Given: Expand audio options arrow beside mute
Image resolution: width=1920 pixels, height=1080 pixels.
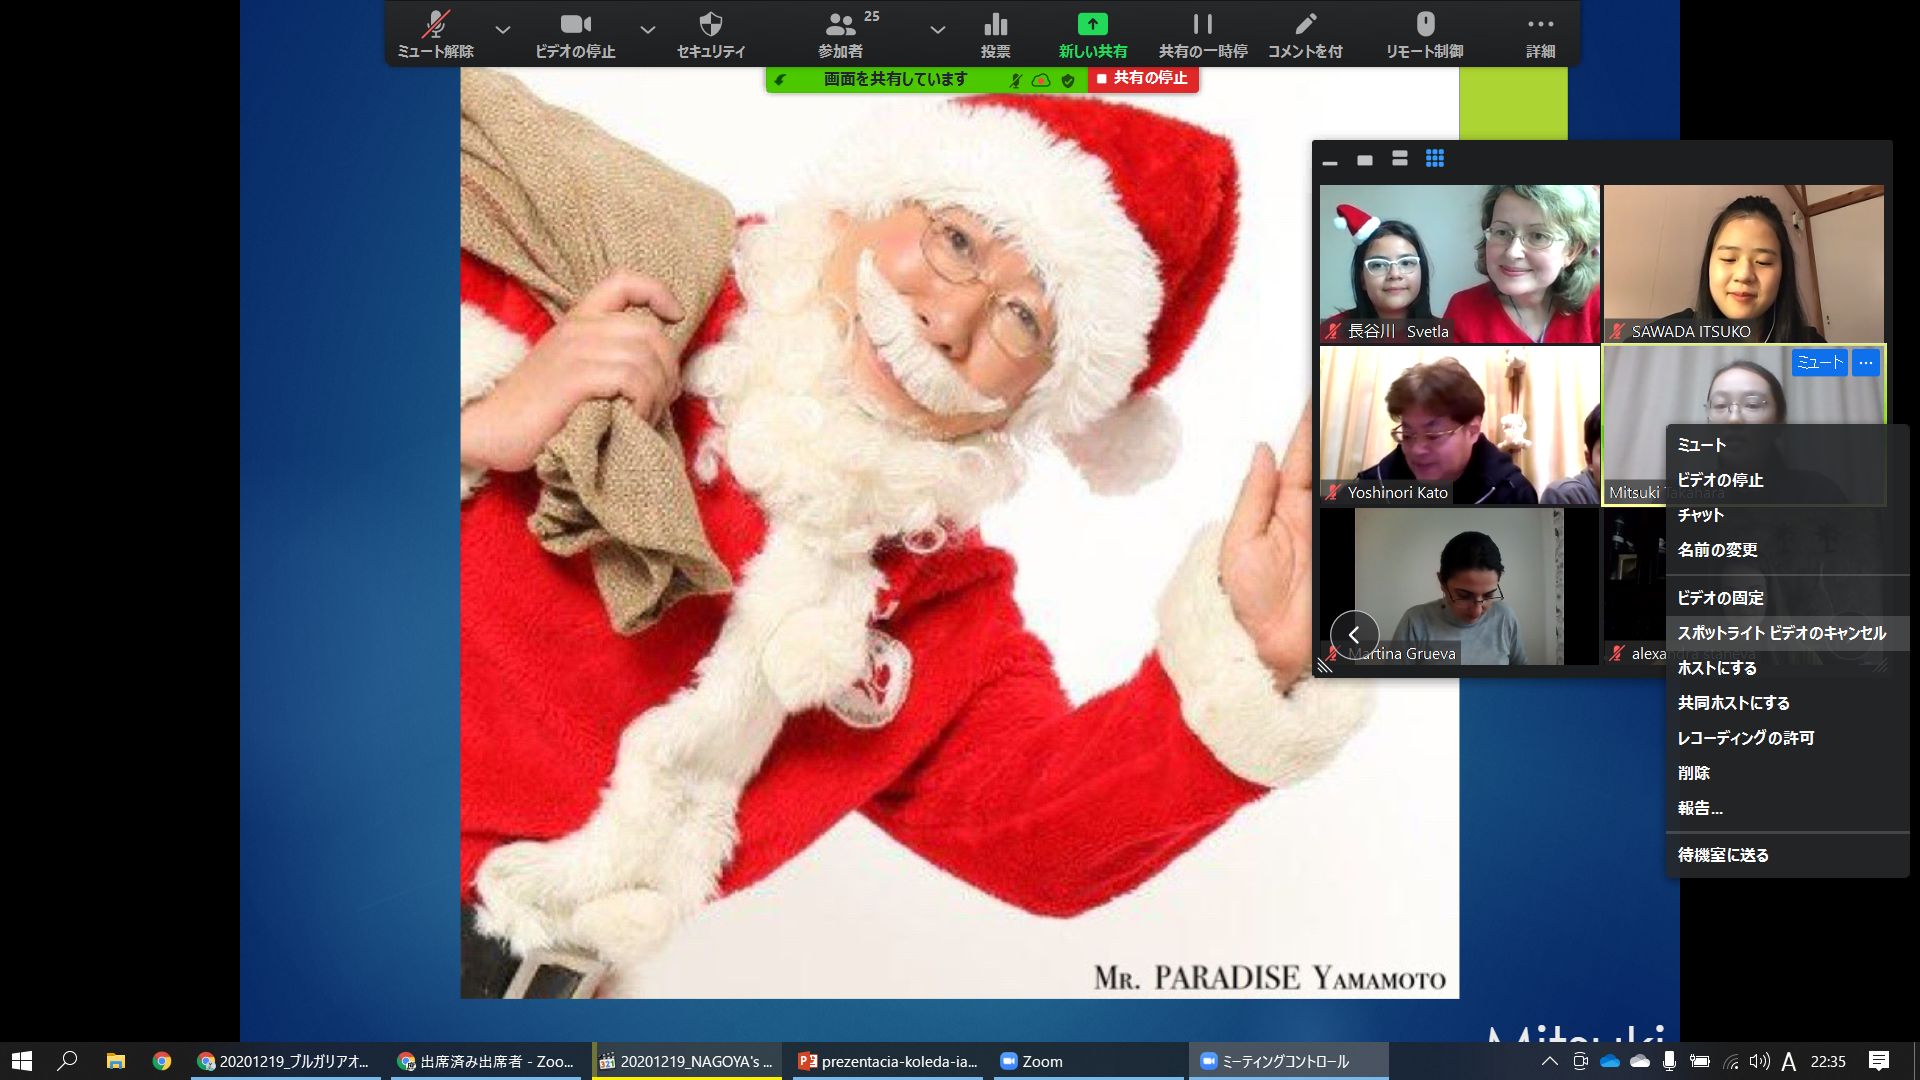Looking at the screenshot, I should (503, 30).
